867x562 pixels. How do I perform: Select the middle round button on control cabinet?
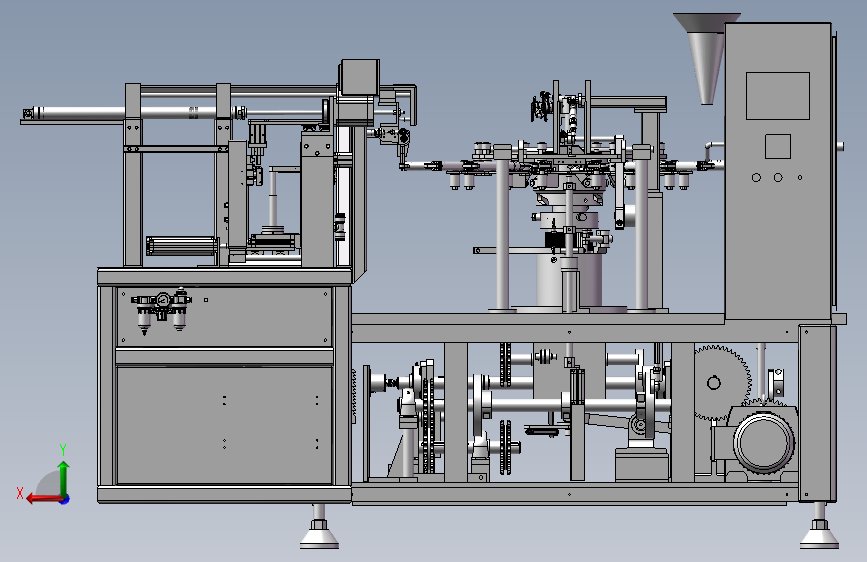778,178
